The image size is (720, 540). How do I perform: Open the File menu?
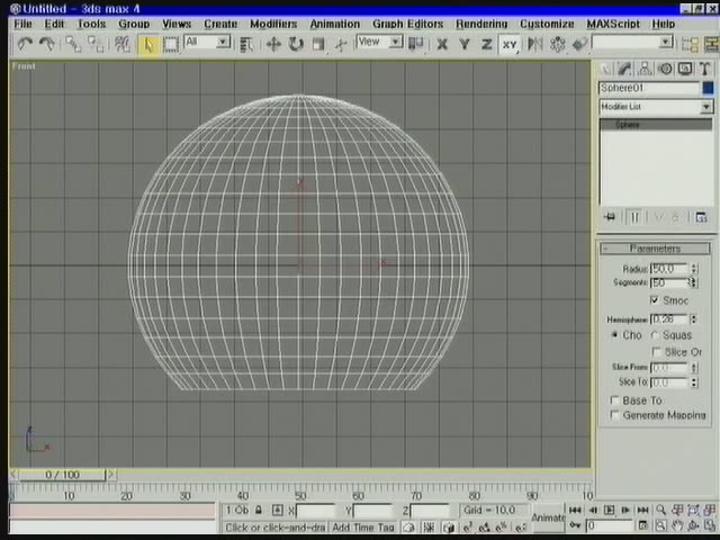[x=22, y=24]
